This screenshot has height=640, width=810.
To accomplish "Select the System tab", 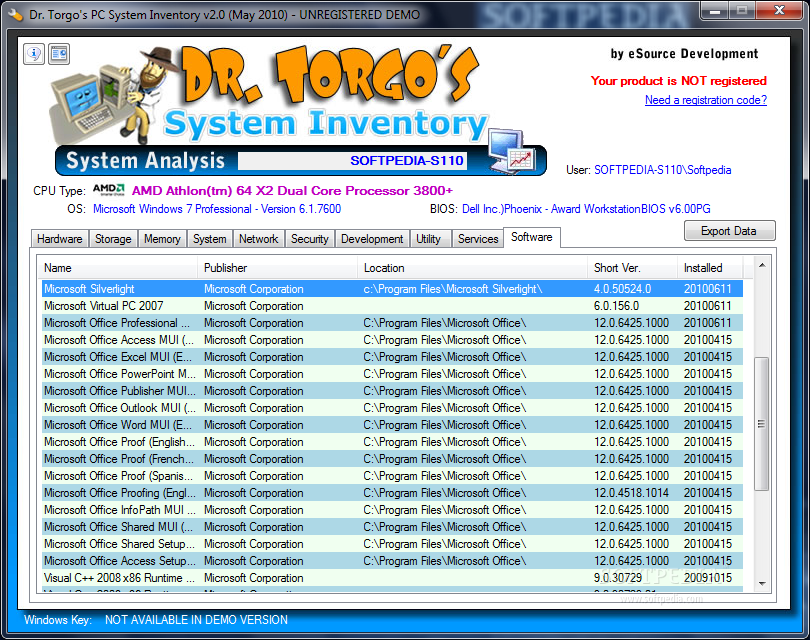I will (x=210, y=239).
